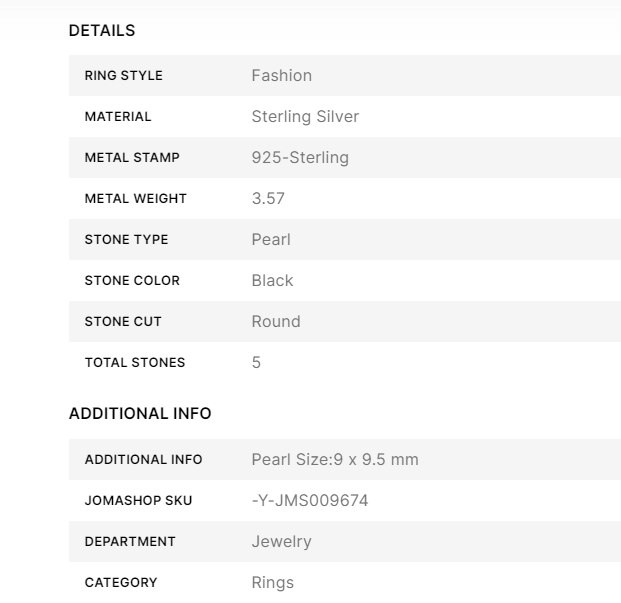This screenshot has width=621, height=603.
Task: Select the Fashion ring style value
Action: coord(282,76)
